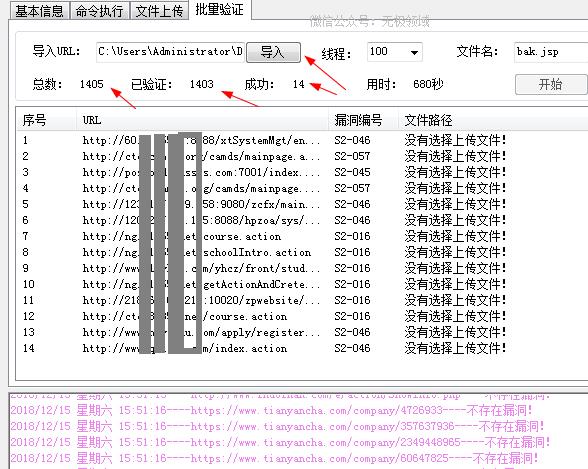The height and width of the screenshot is (469, 588).
Task: Select row 1 URL ending xtSystemMgt/en...
Action: (201, 140)
